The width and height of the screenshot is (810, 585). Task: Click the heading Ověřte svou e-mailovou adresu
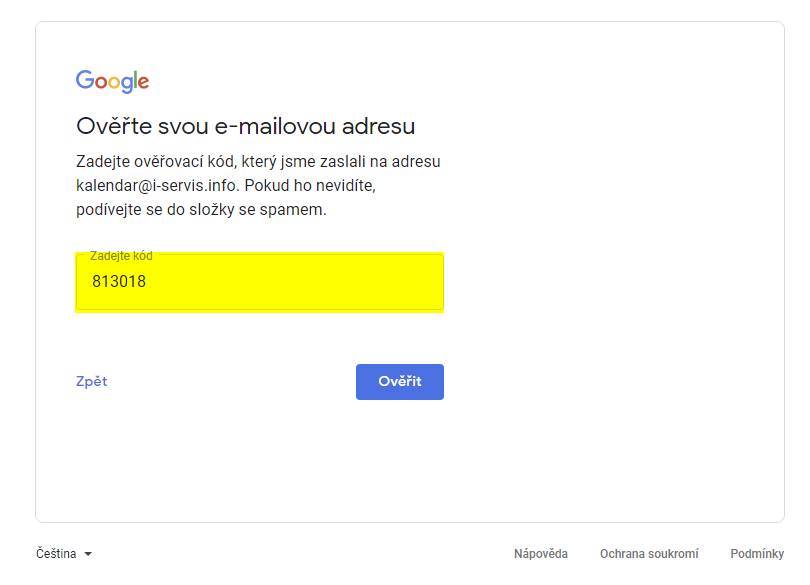(x=245, y=126)
